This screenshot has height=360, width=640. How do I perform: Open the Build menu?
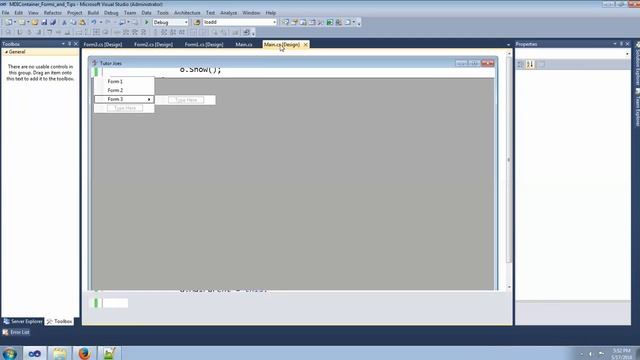point(93,13)
